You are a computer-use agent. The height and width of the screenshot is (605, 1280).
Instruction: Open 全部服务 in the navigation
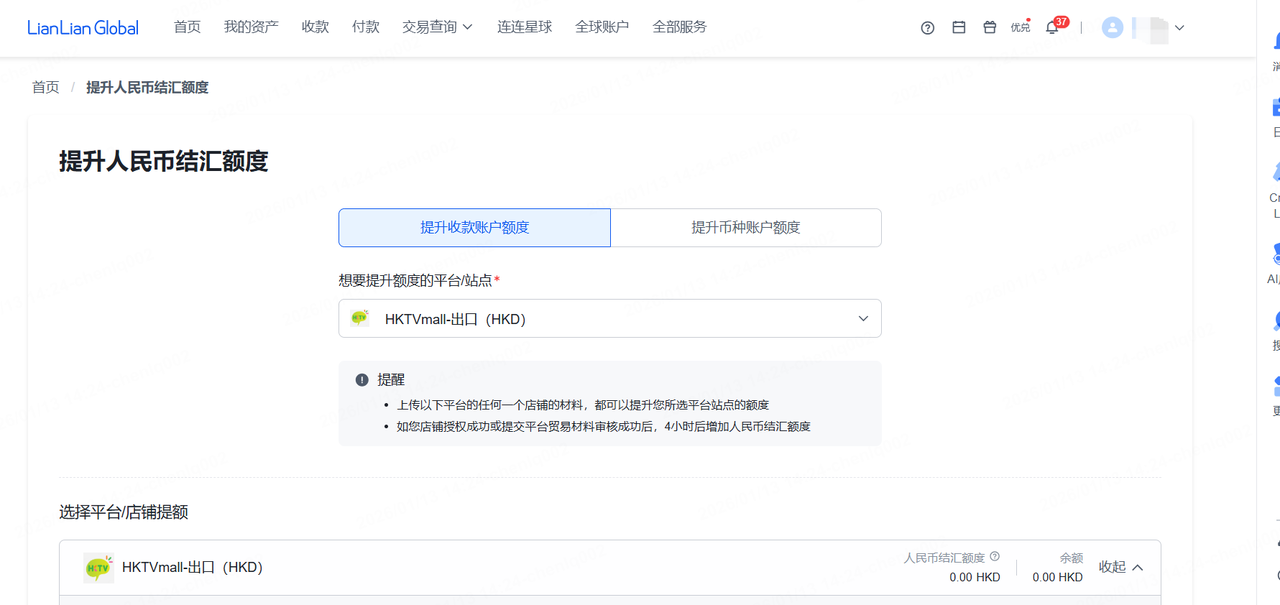tap(679, 28)
